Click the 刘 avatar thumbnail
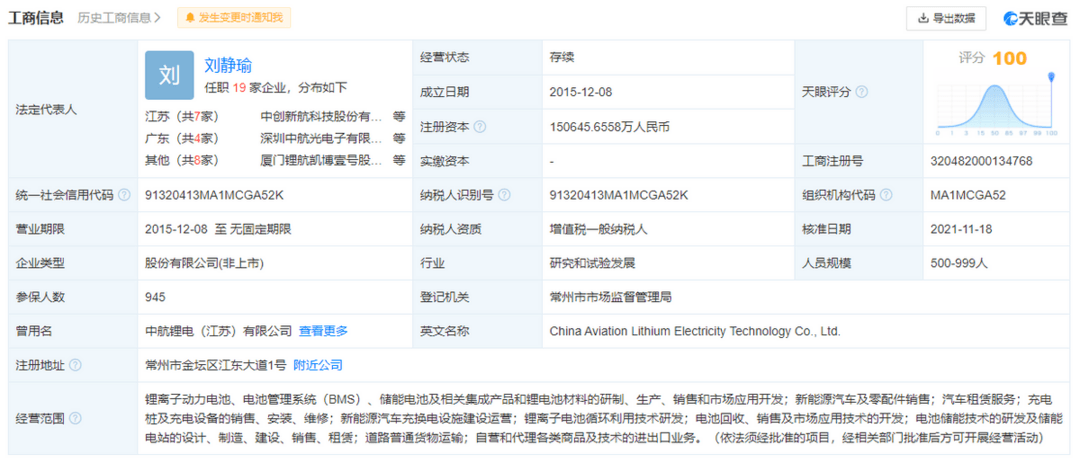 pyautogui.click(x=169, y=75)
